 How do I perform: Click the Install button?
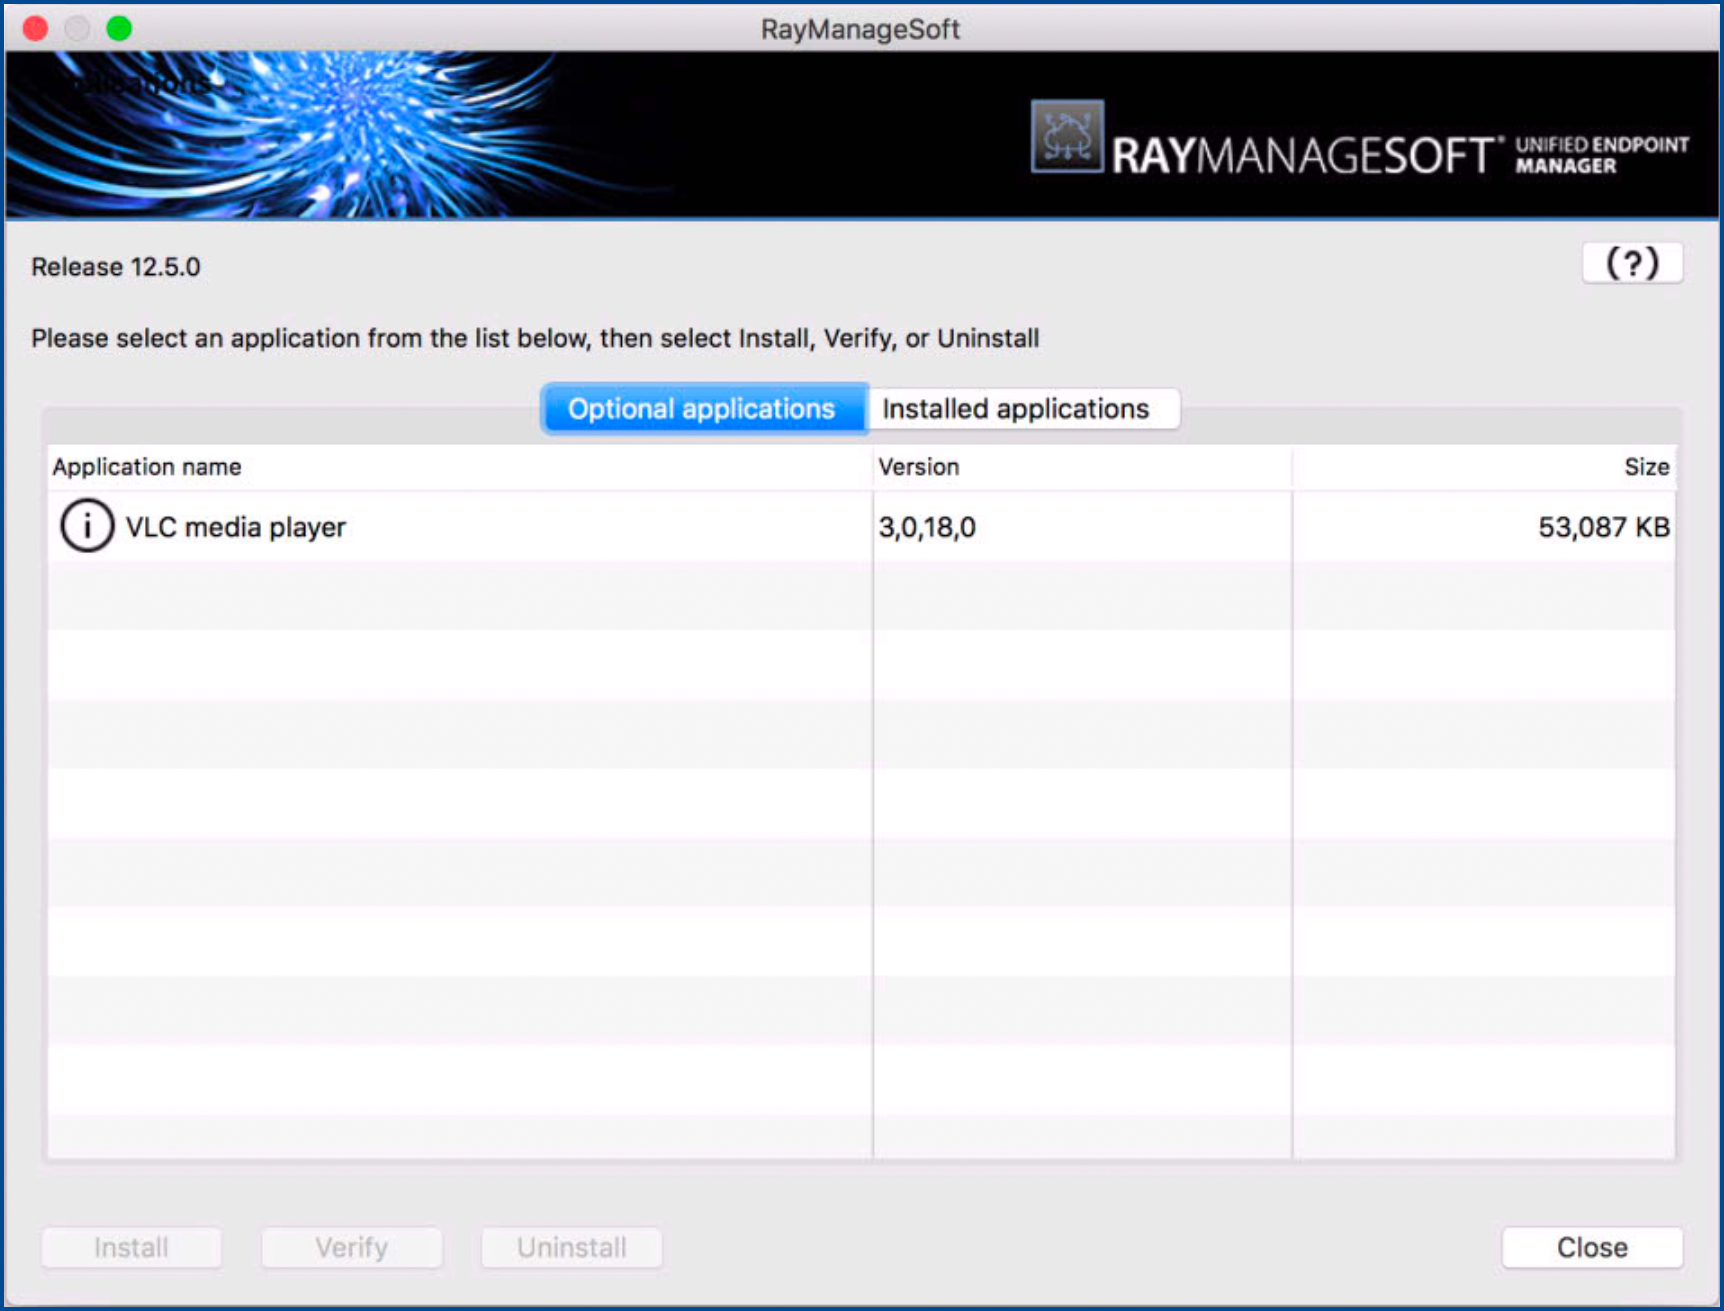coord(130,1247)
